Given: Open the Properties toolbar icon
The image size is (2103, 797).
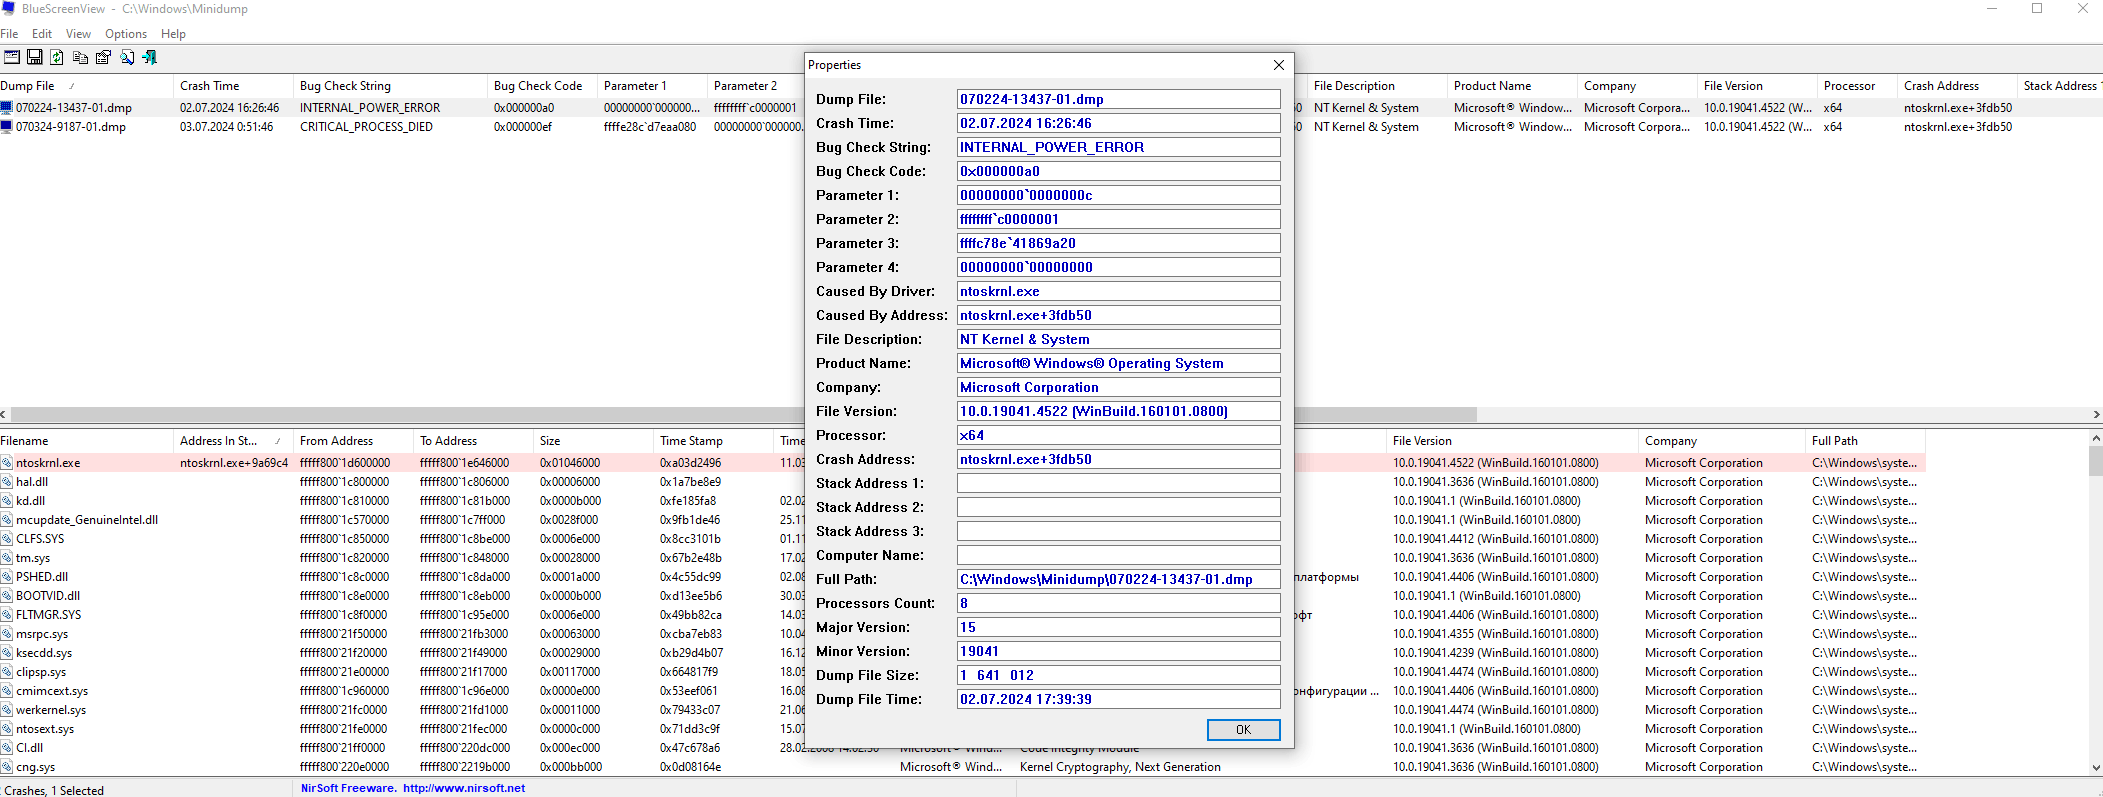Looking at the screenshot, I should (103, 58).
